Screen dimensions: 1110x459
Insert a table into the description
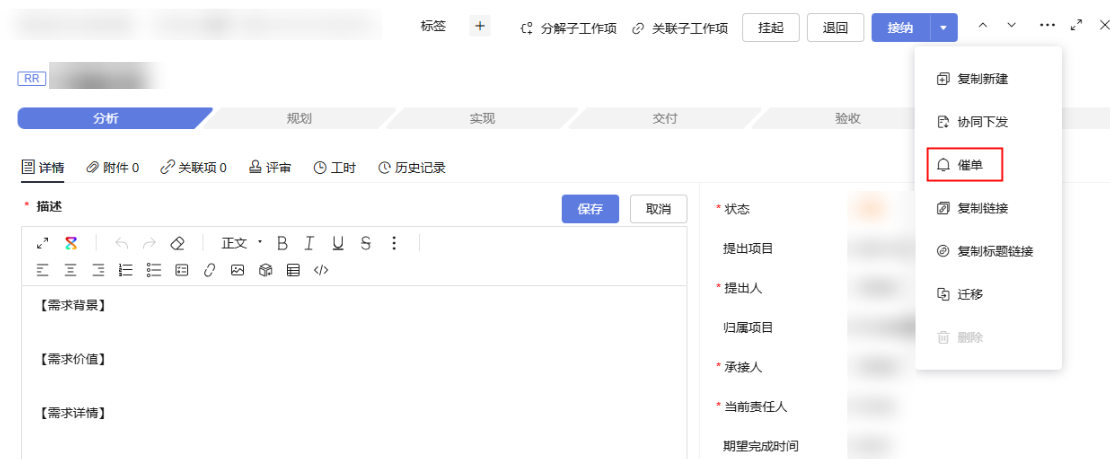pos(293,270)
